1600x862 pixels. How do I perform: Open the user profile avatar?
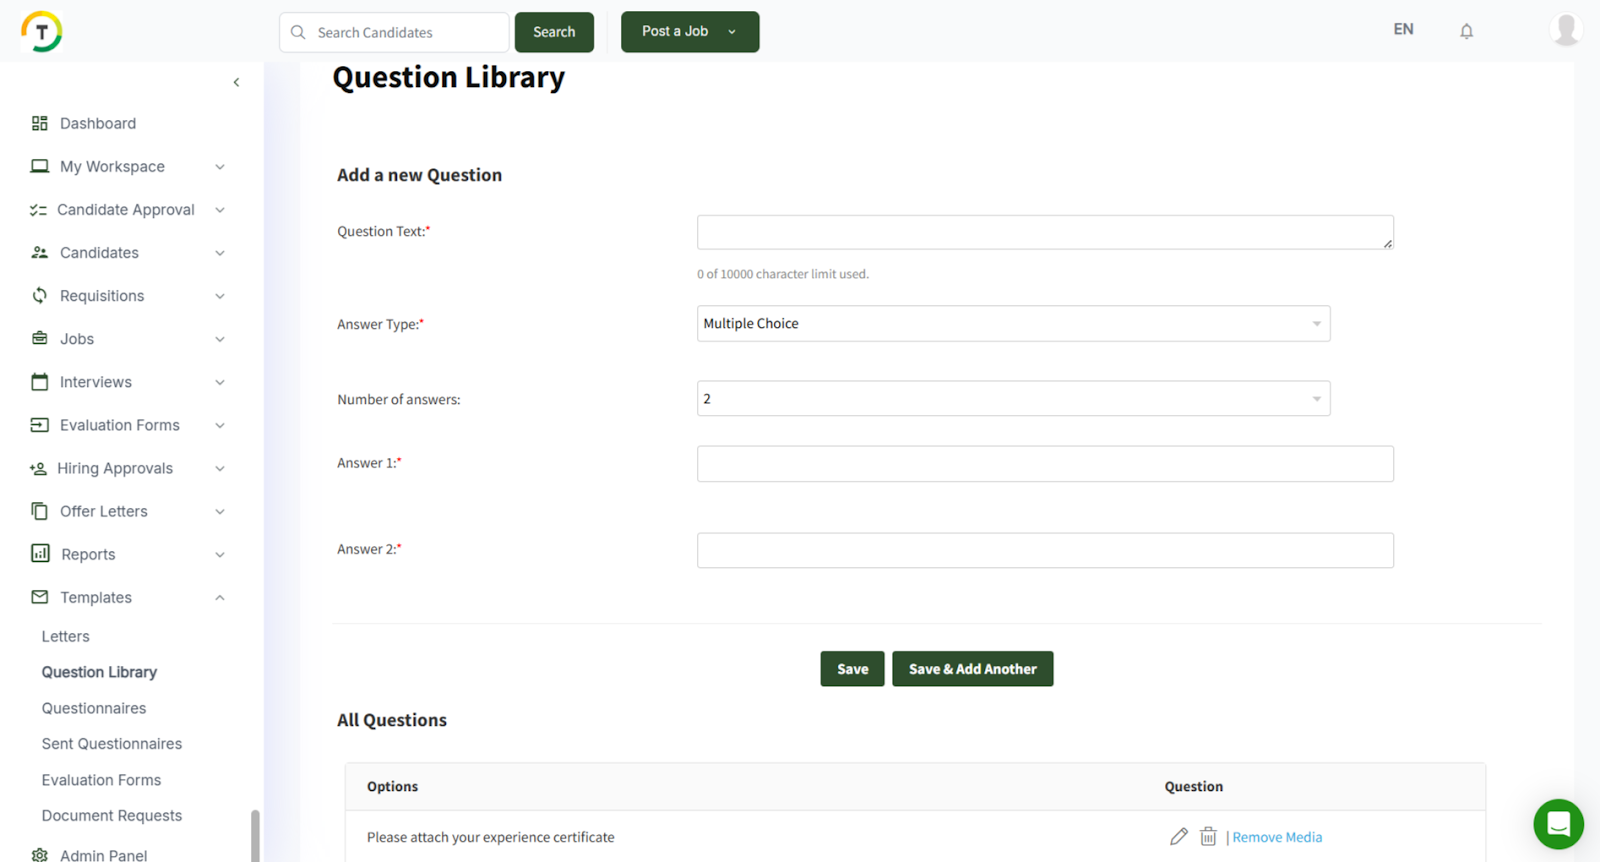[x=1565, y=30]
